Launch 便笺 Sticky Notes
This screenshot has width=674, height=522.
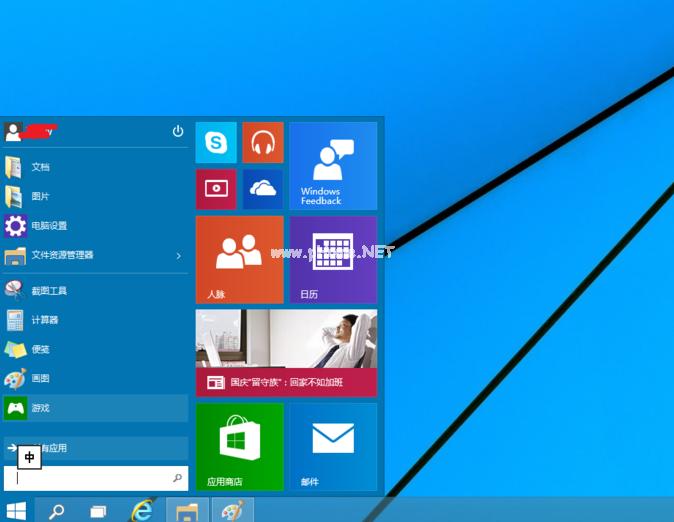click(x=95, y=349)
